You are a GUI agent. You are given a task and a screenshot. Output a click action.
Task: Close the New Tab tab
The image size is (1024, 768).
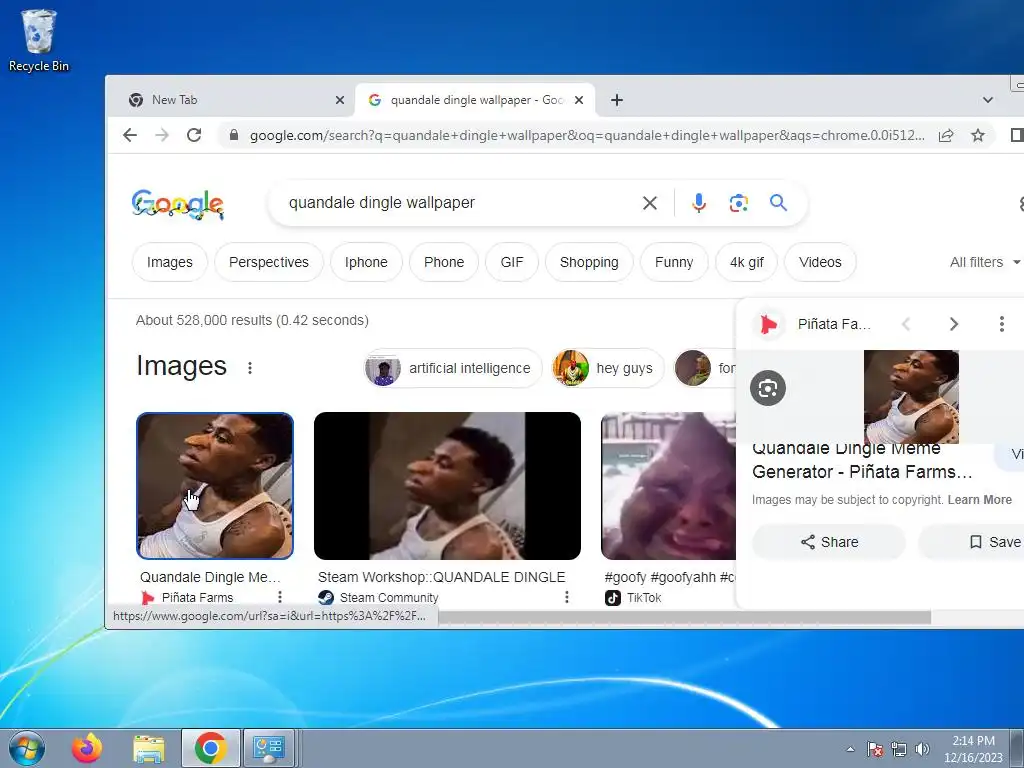(x=340, y=100)
